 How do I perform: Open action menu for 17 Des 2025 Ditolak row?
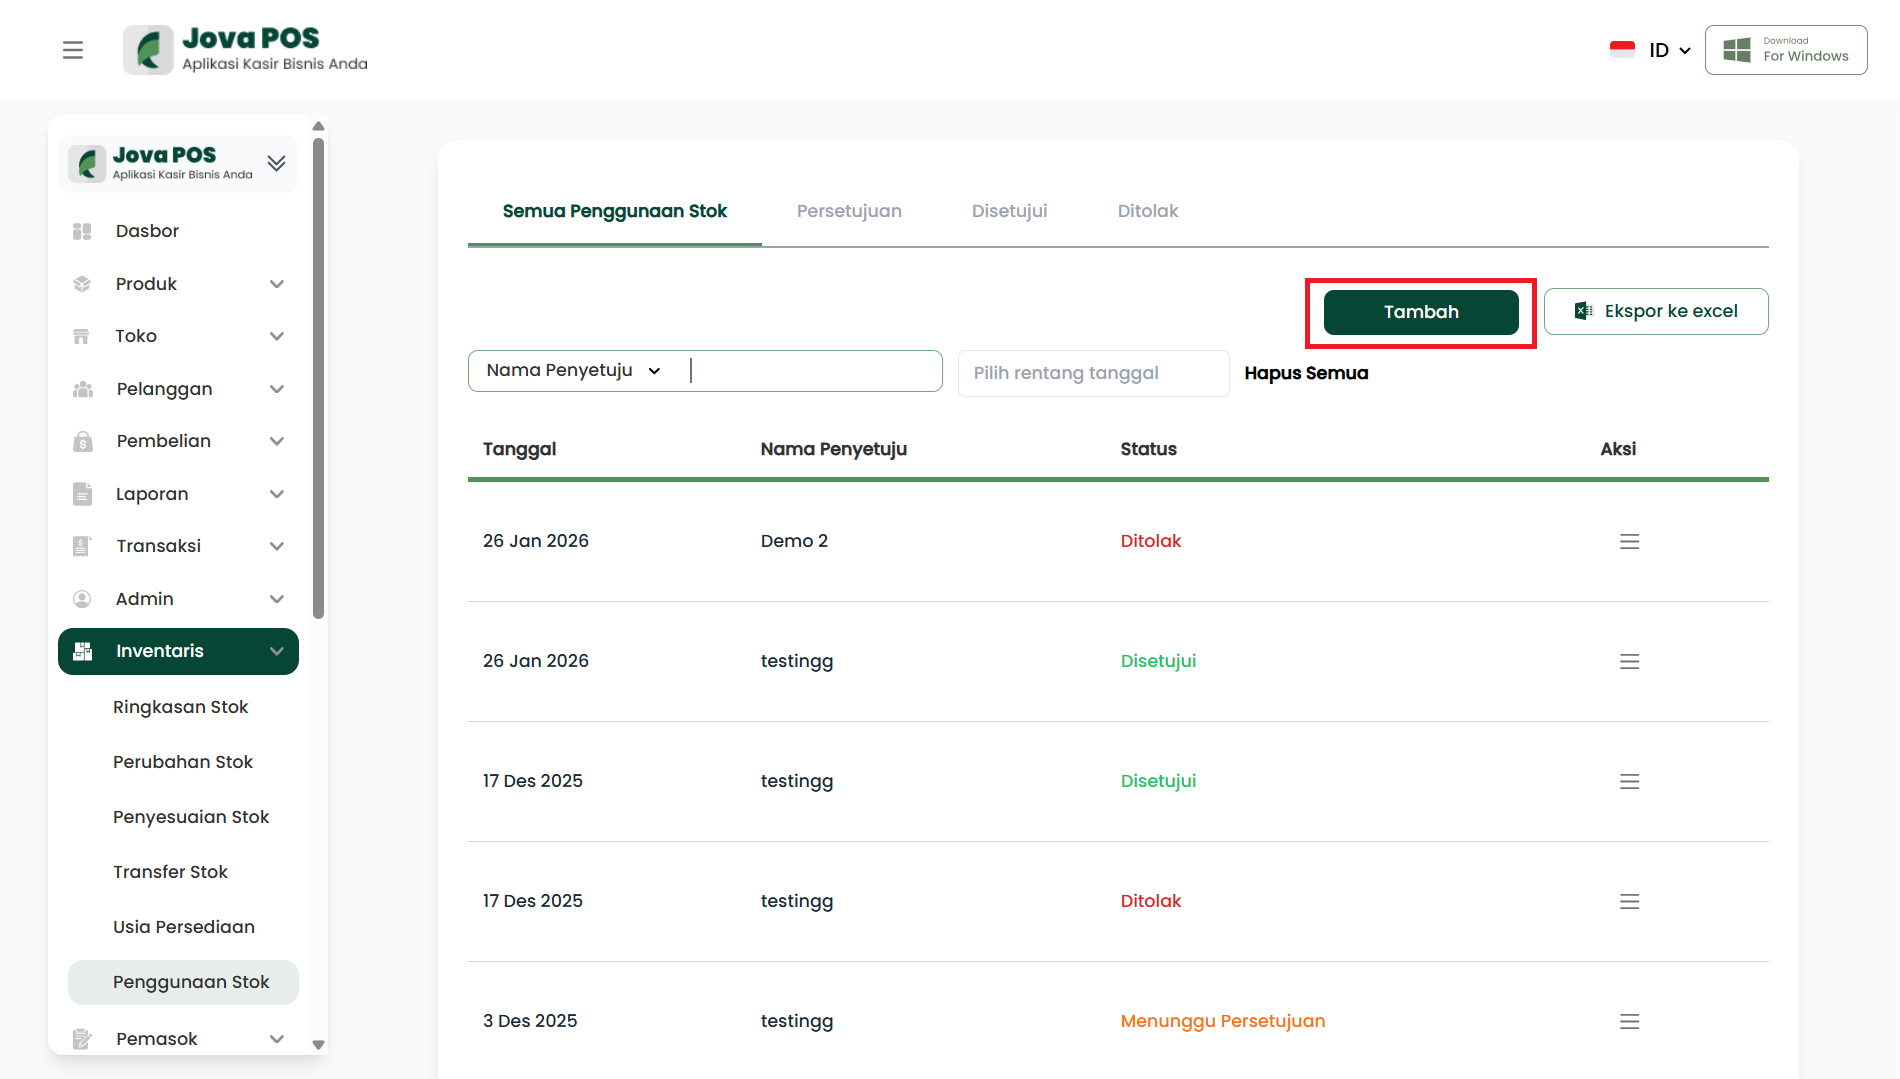click(x=1629, y=901)
